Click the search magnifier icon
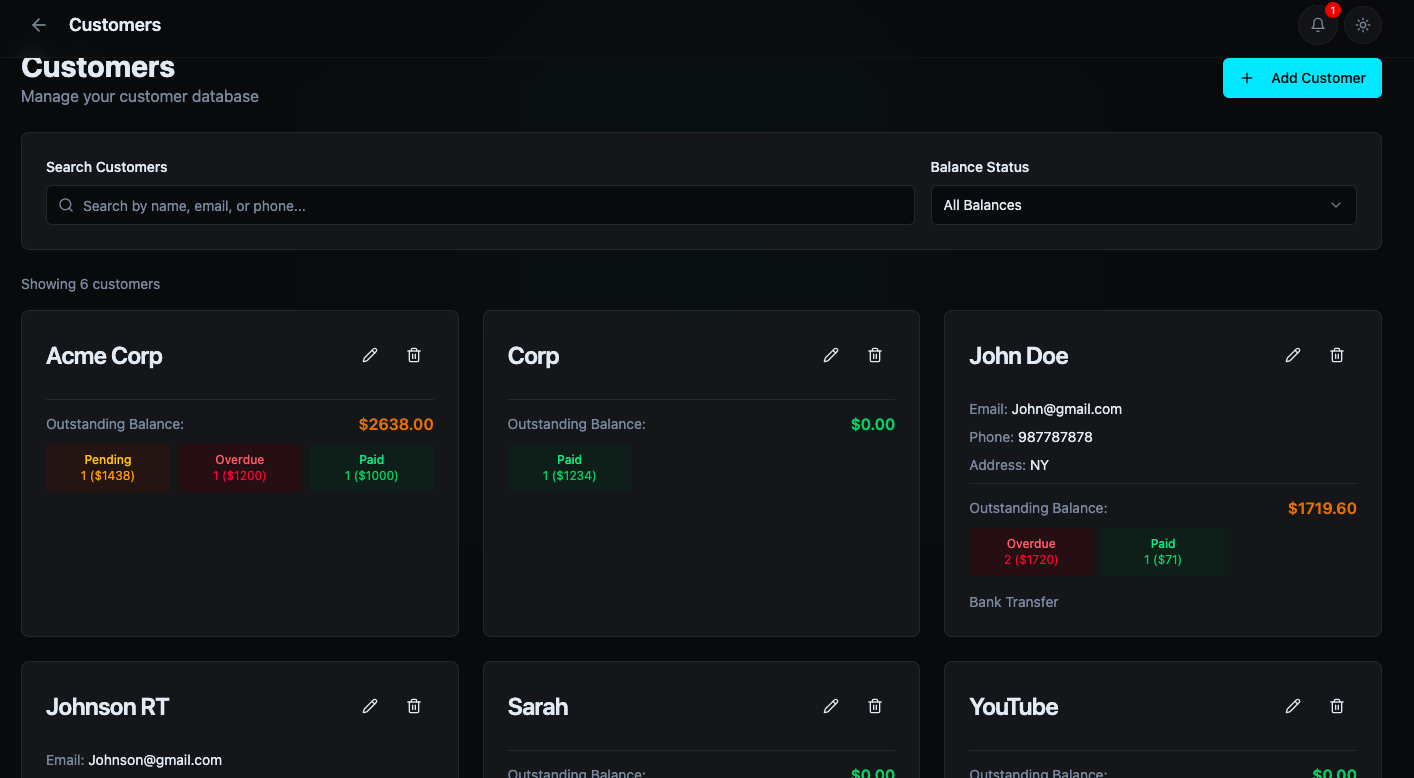 66,205
